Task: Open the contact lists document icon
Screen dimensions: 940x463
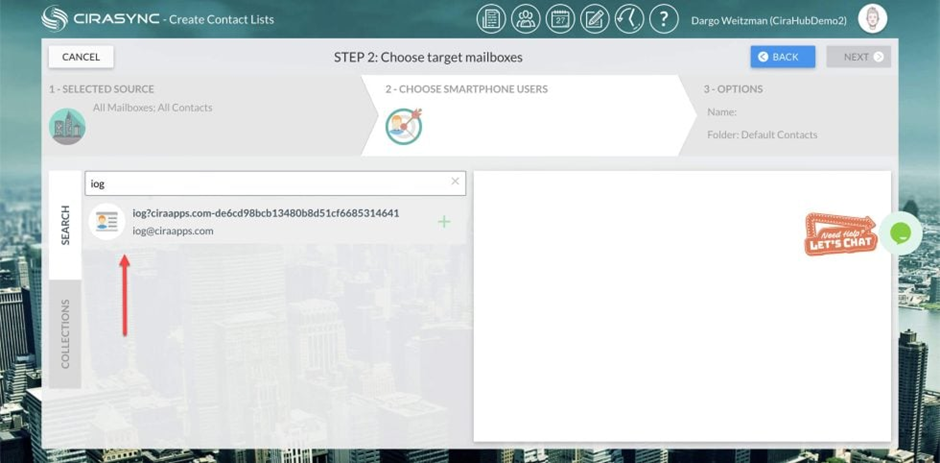Action: click(491, 19)
